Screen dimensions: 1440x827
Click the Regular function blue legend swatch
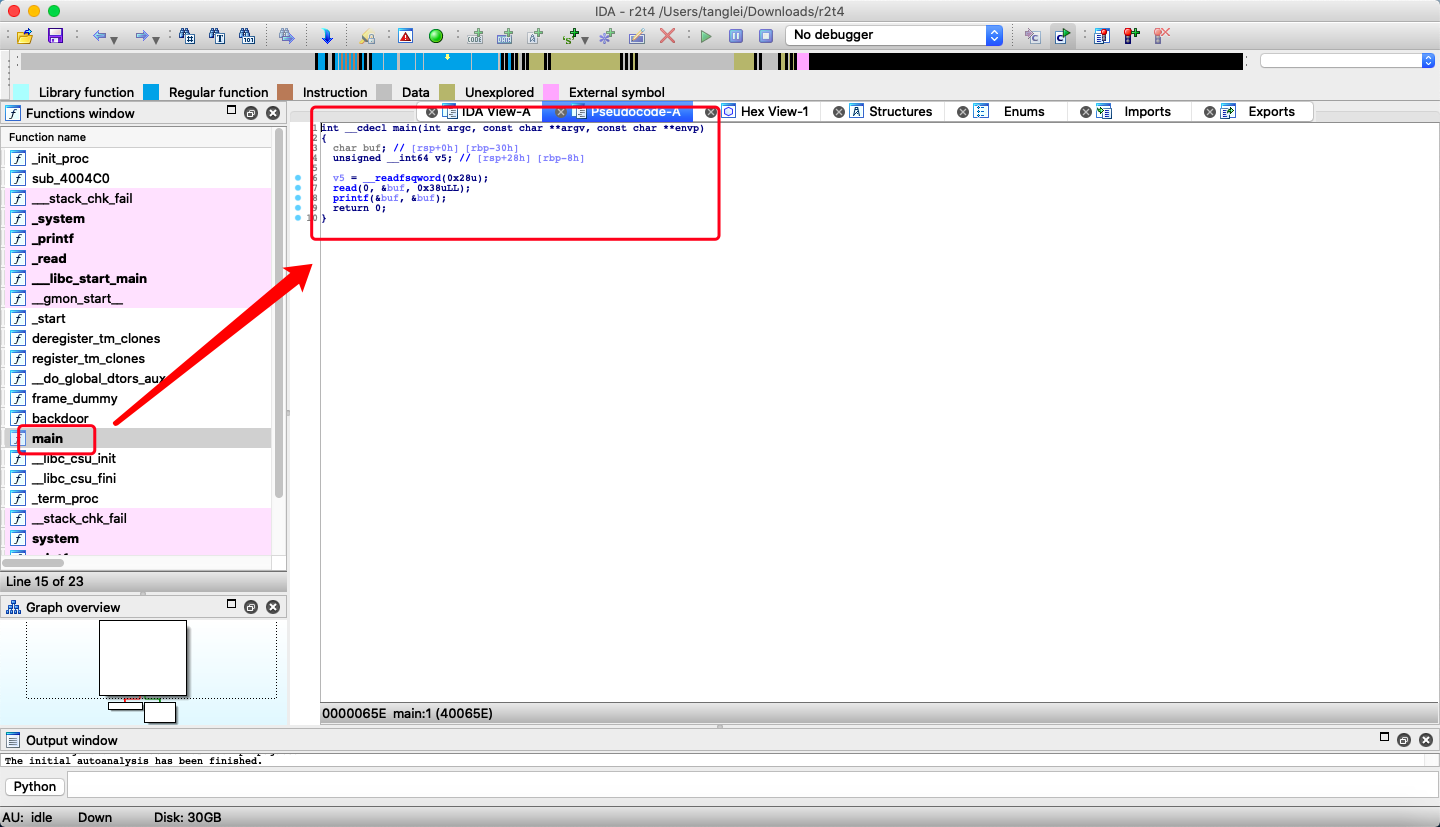(151, 92)
